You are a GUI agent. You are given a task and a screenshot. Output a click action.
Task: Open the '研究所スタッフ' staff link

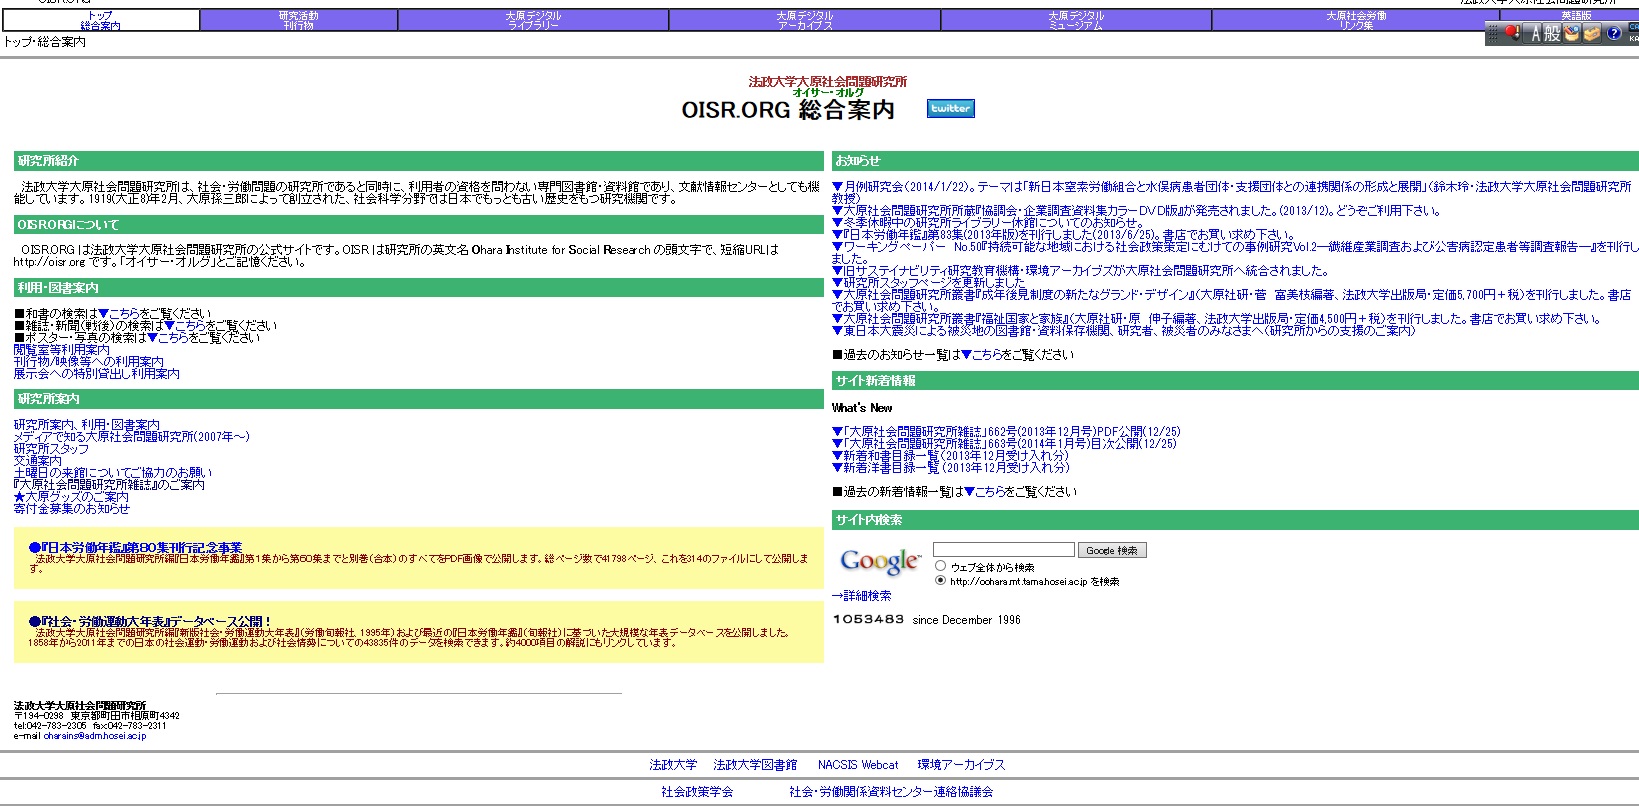pyautogui.click(x=51, y=449)
